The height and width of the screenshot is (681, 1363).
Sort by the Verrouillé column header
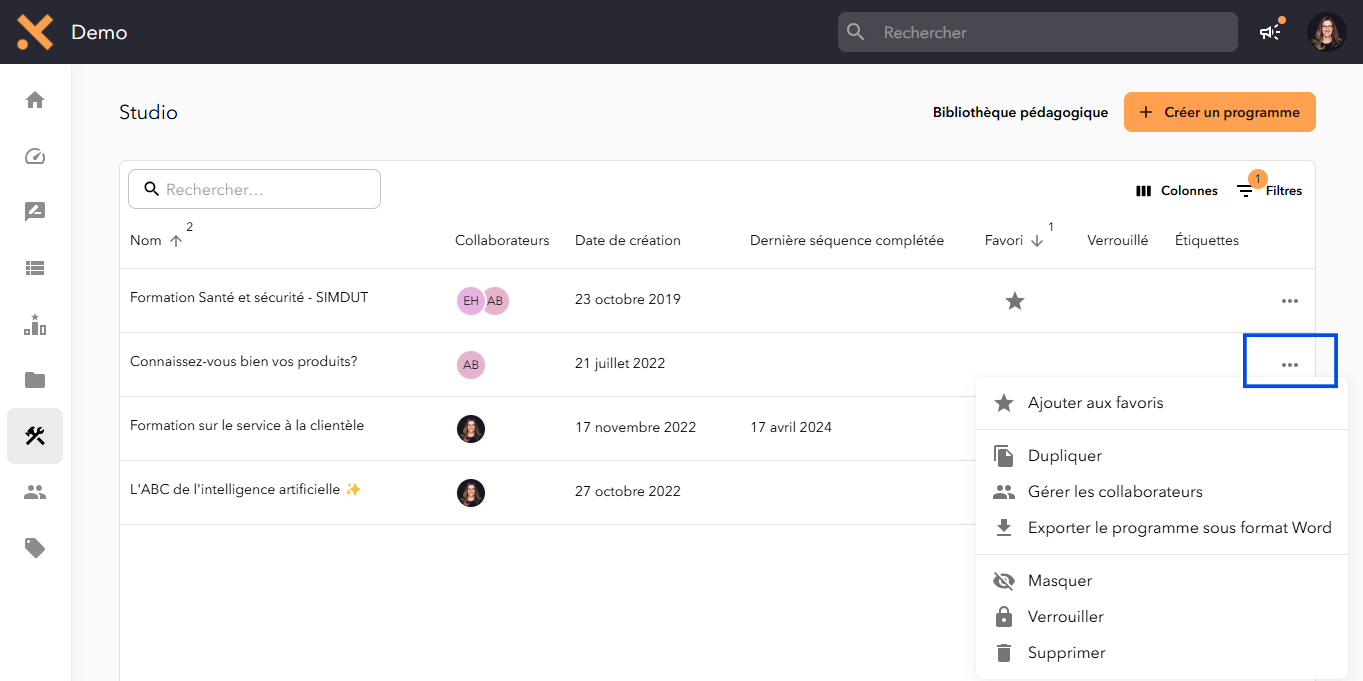click(x=1118, y=240)
